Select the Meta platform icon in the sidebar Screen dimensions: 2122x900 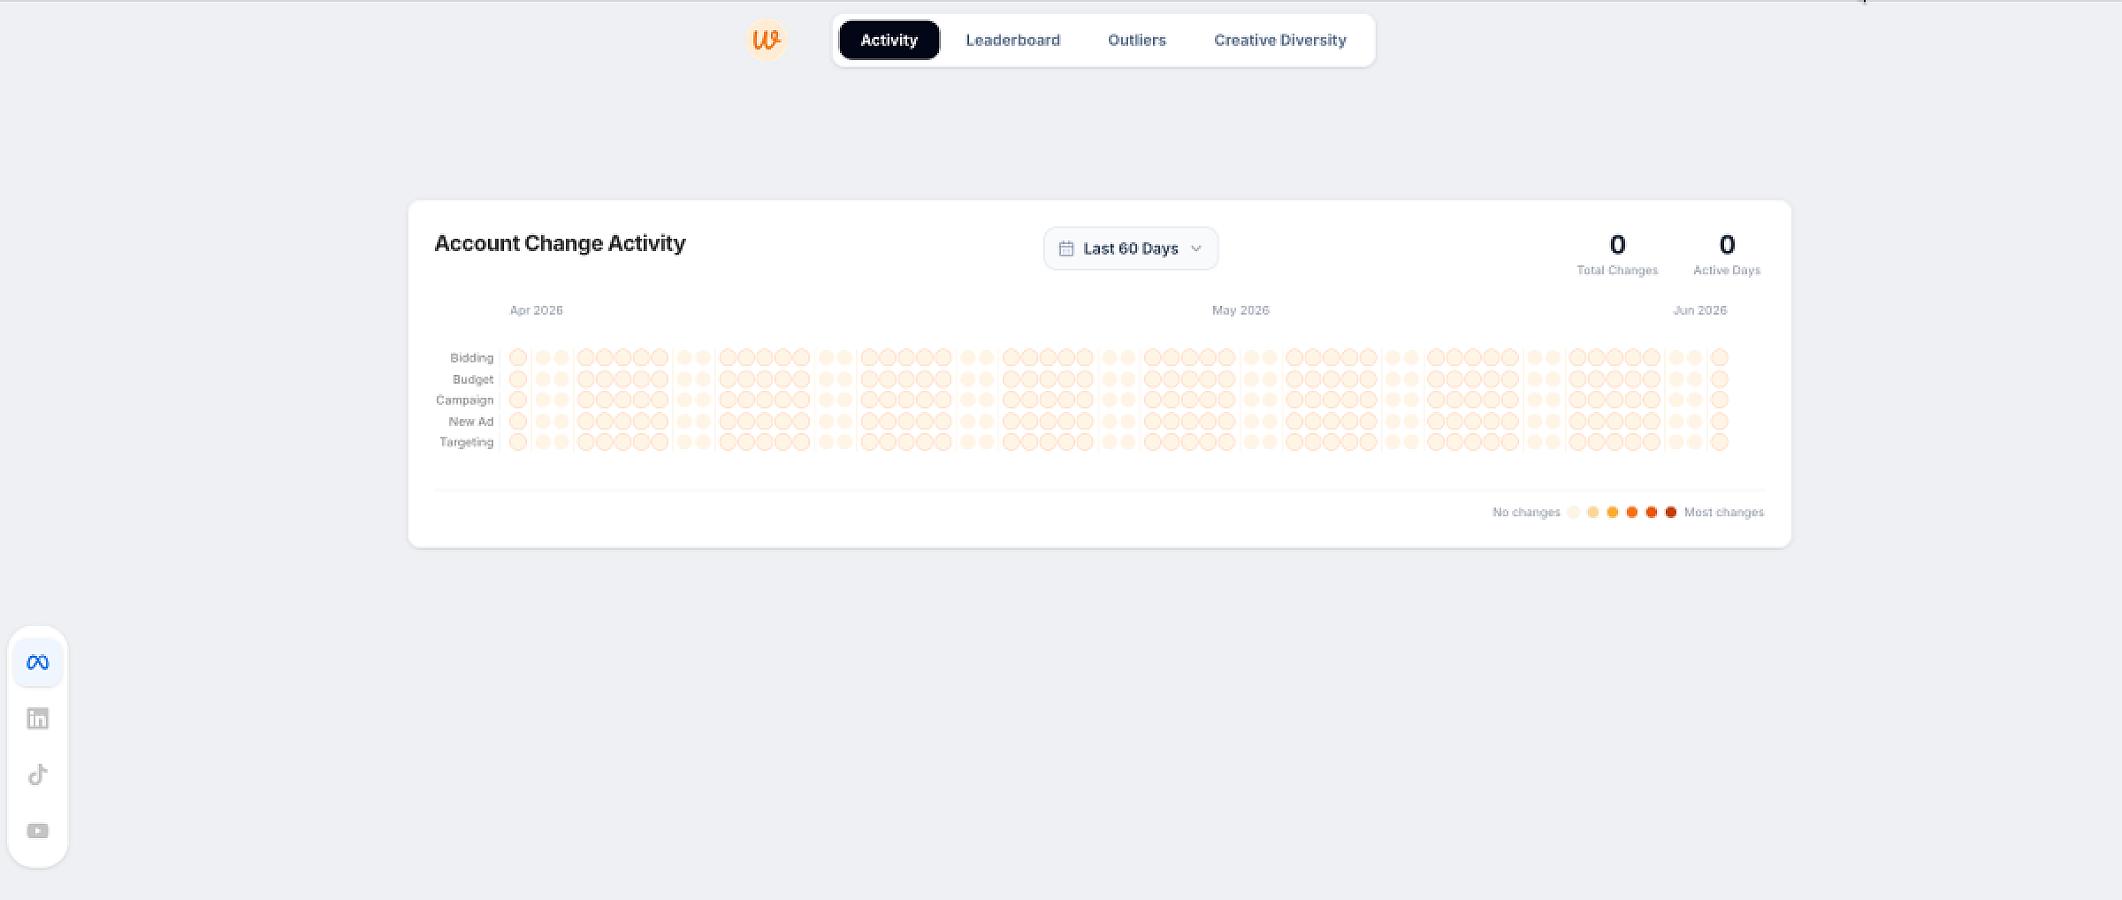coord(38,662)
